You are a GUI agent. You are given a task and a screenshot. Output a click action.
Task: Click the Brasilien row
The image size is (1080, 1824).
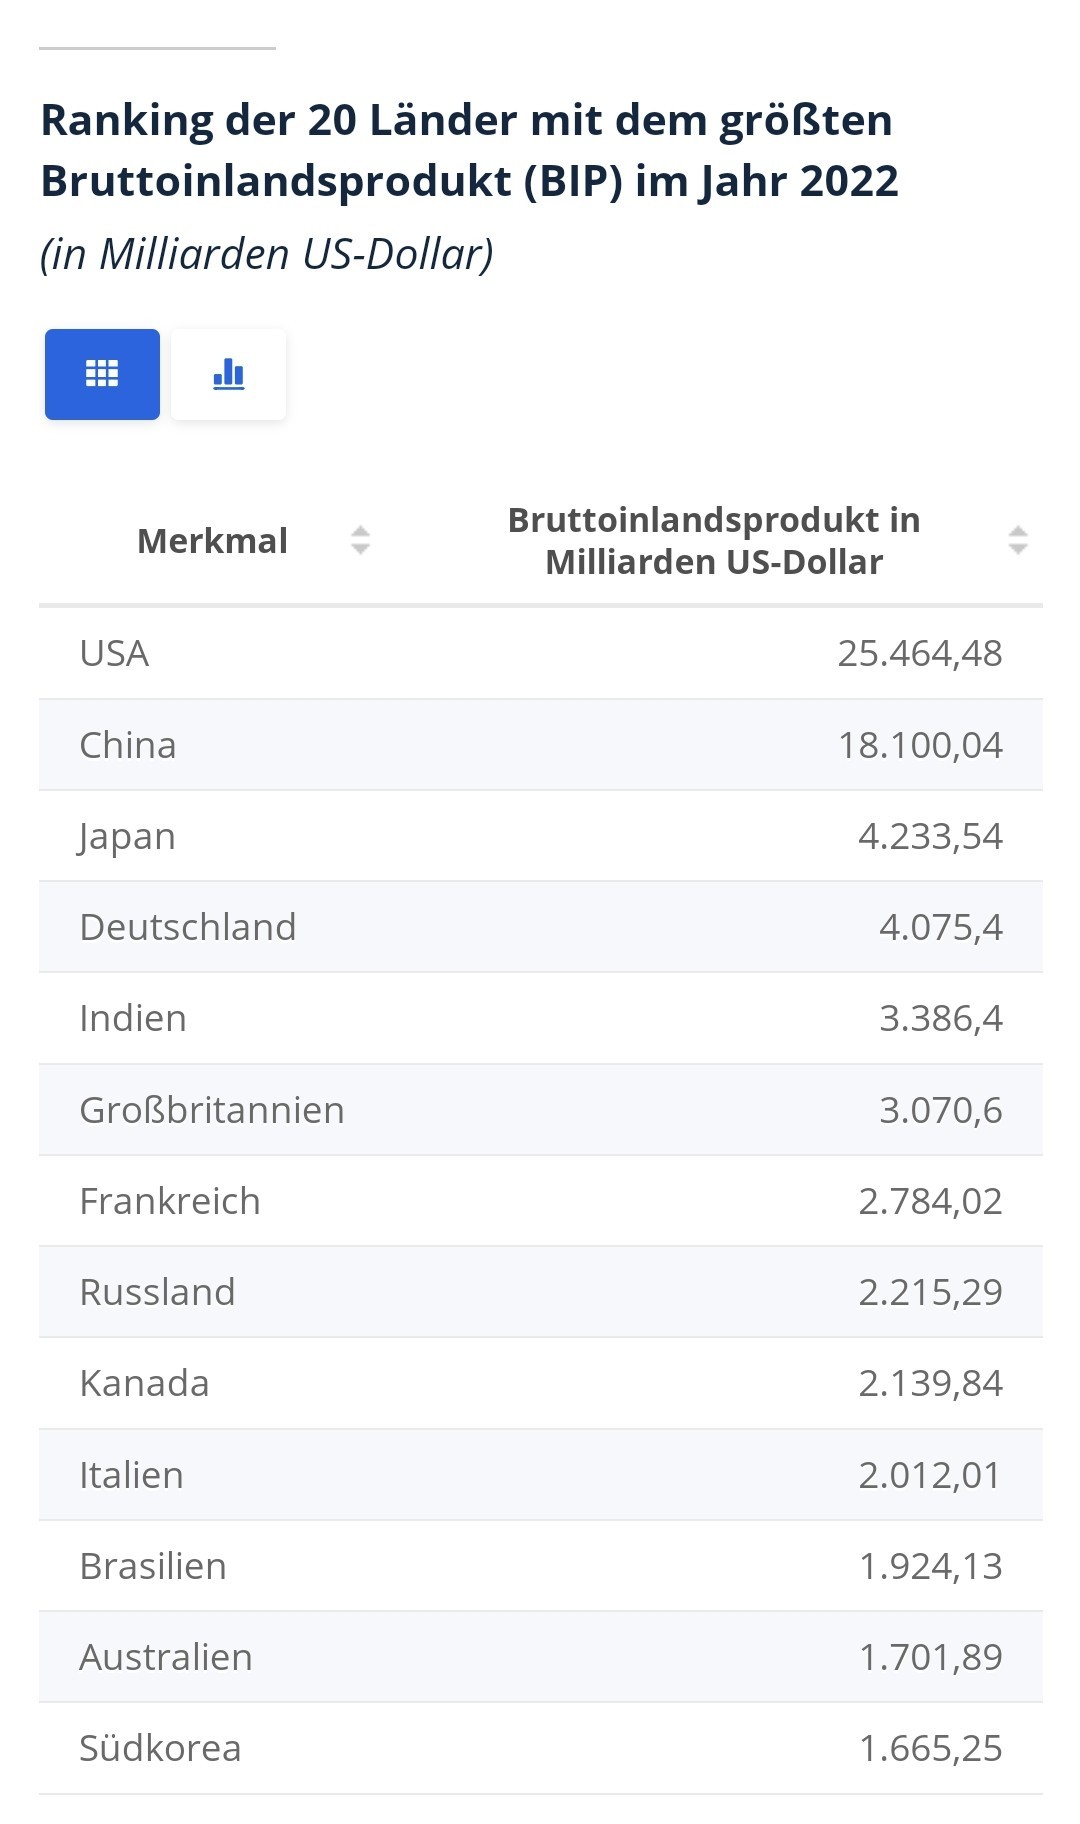point(541,1566)
